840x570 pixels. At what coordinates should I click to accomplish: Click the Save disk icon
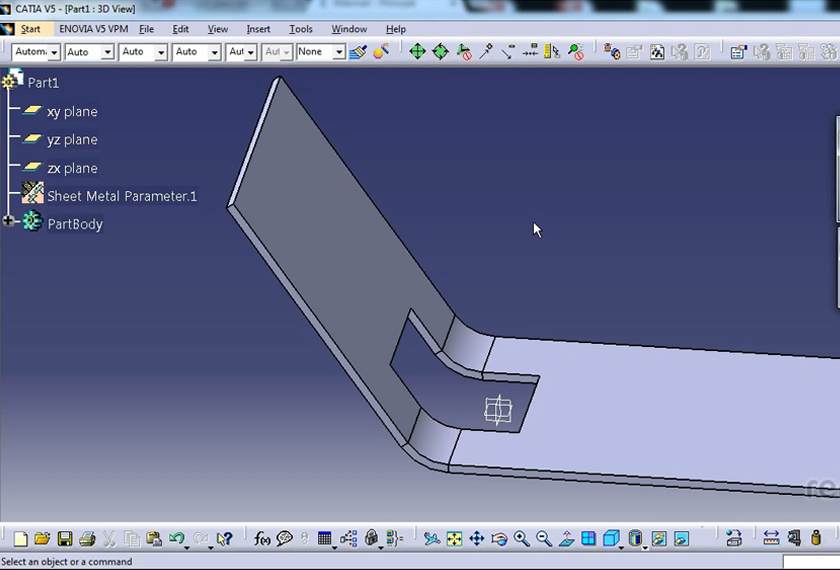[64, 539]
